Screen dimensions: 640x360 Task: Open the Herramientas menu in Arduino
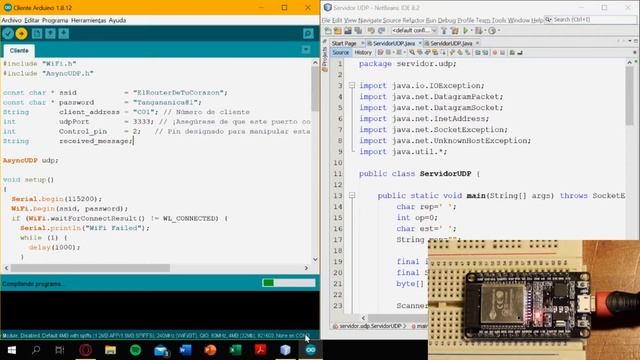point(89,20)
